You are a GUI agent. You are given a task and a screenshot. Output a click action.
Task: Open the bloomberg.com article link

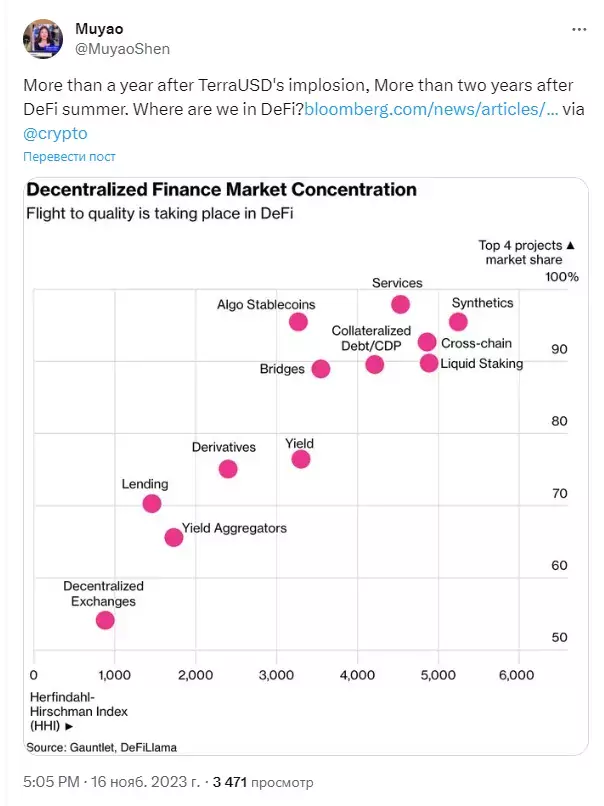pos(431,109)
